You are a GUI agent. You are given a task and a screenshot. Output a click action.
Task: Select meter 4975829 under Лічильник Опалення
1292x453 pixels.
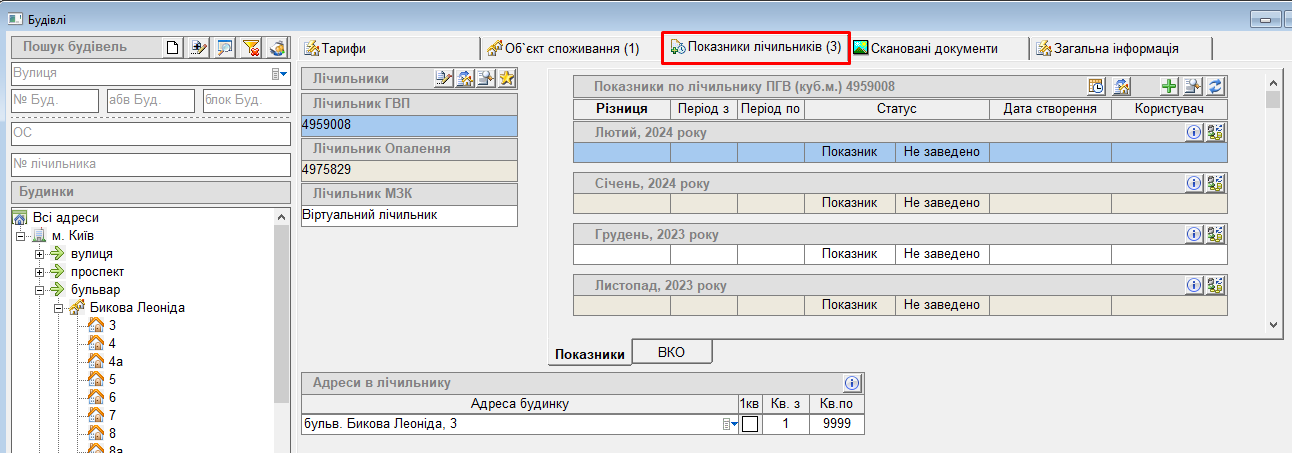tap(409, 170)
